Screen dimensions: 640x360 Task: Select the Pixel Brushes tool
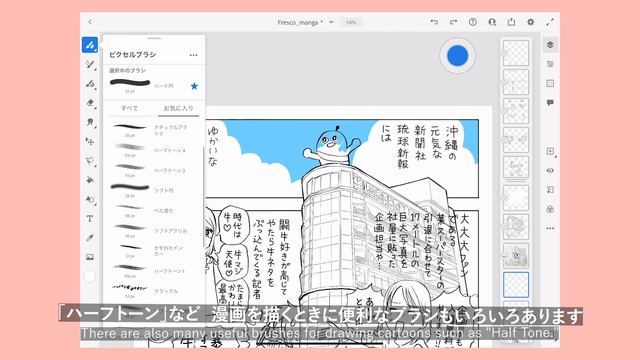pyautogui.click(x=90, y=45)
